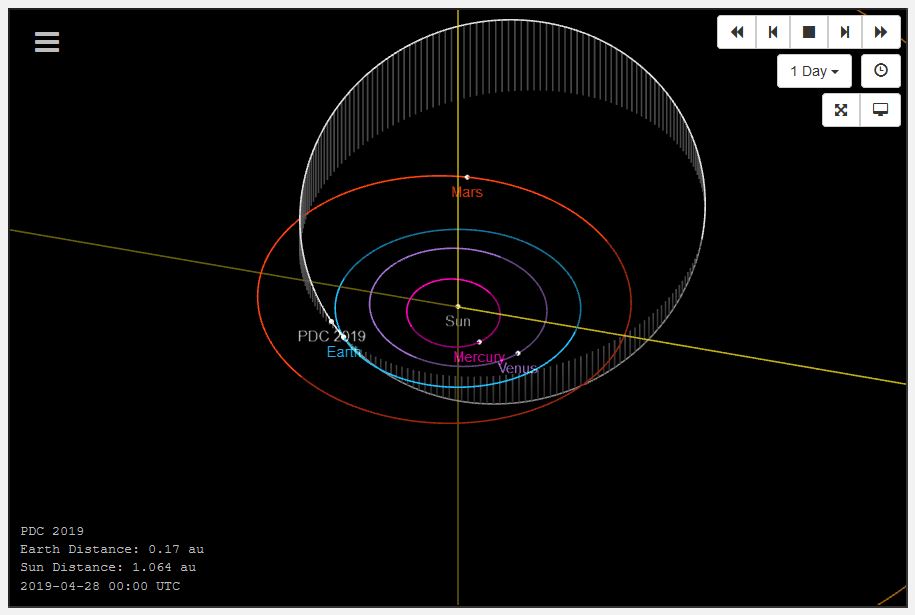Image resolution: width=915 pixels, height=615 pixels.
Task: Click the fast forward button
Action: (x=881, y=32)
